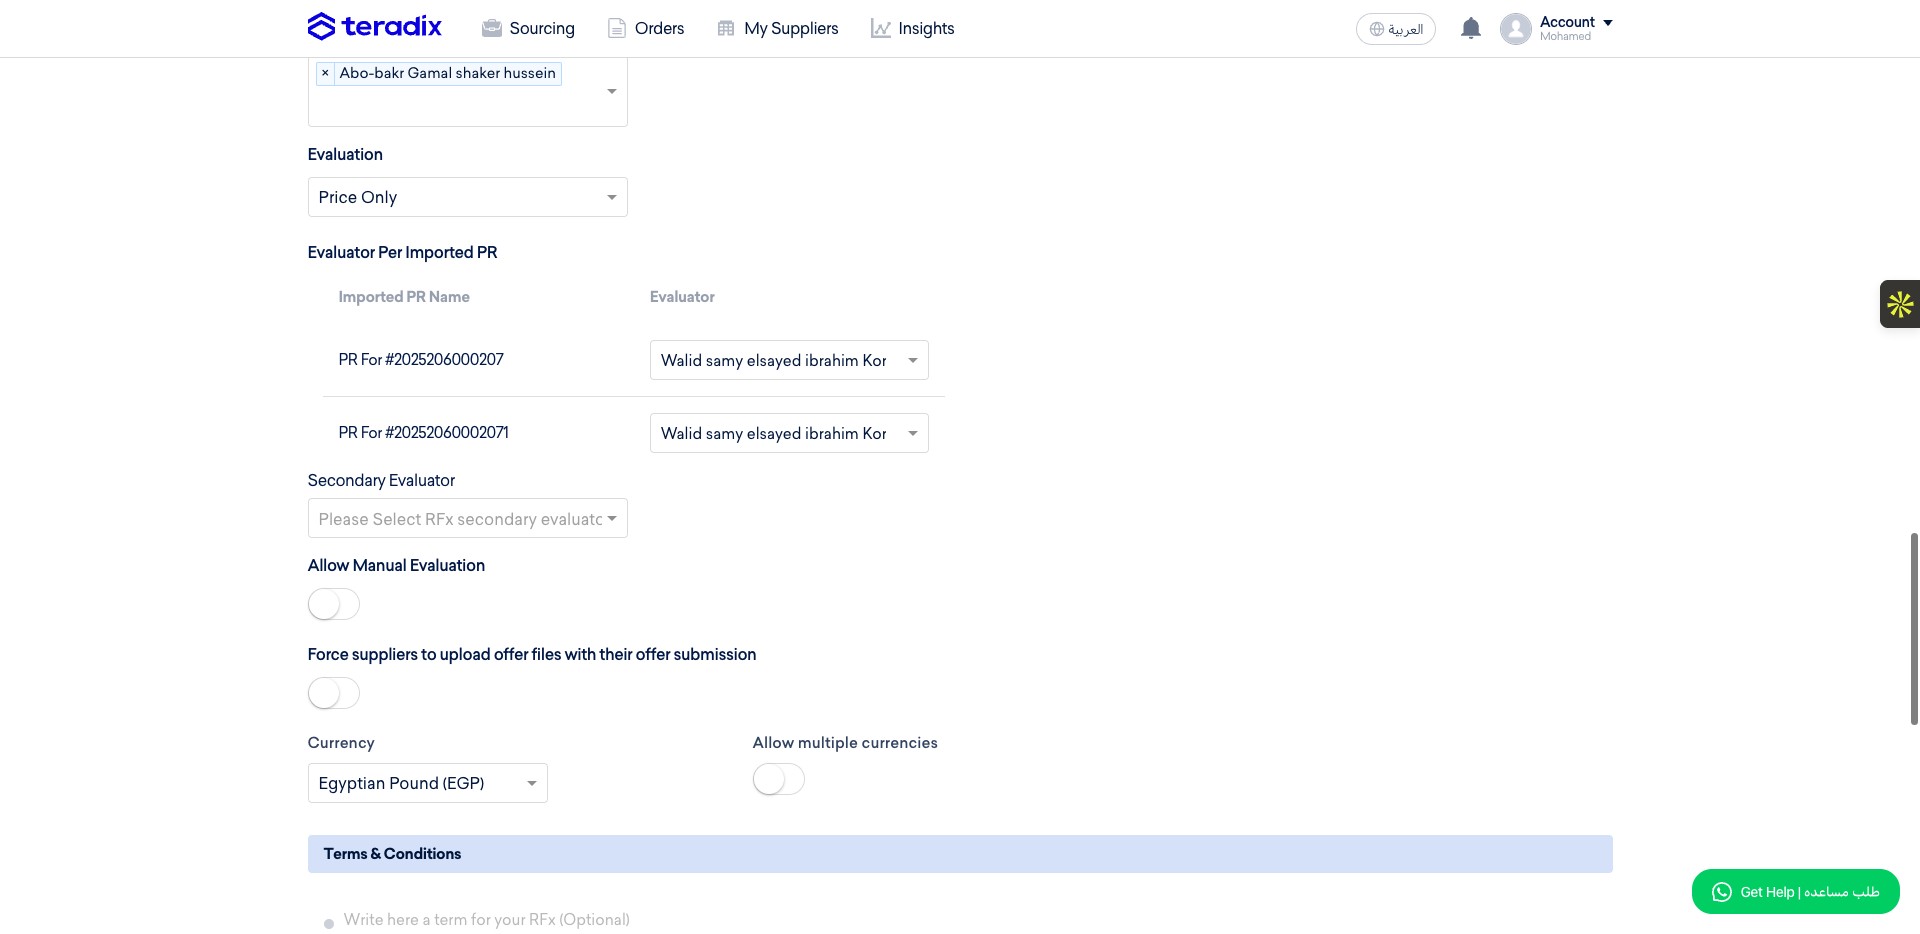Image resolution: width=1920 pixels, height=934 pixels.
Task: Click the Sourcing briefcase icon
Action: pos(491,29)
